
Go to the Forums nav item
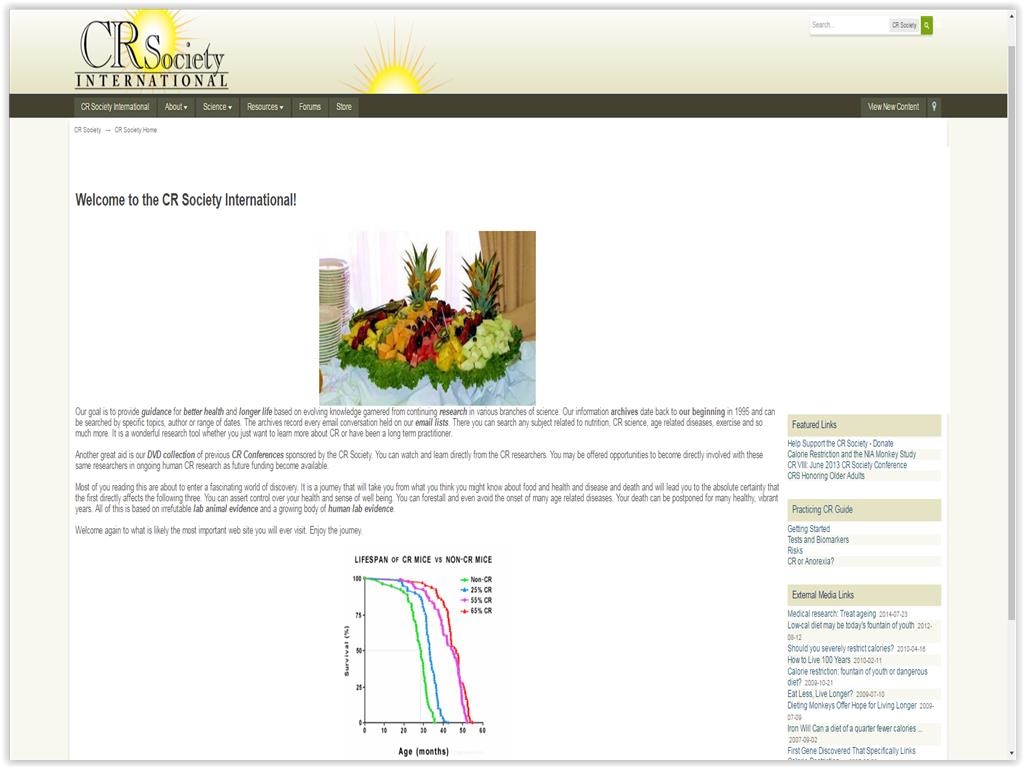(x=310, y=106)
